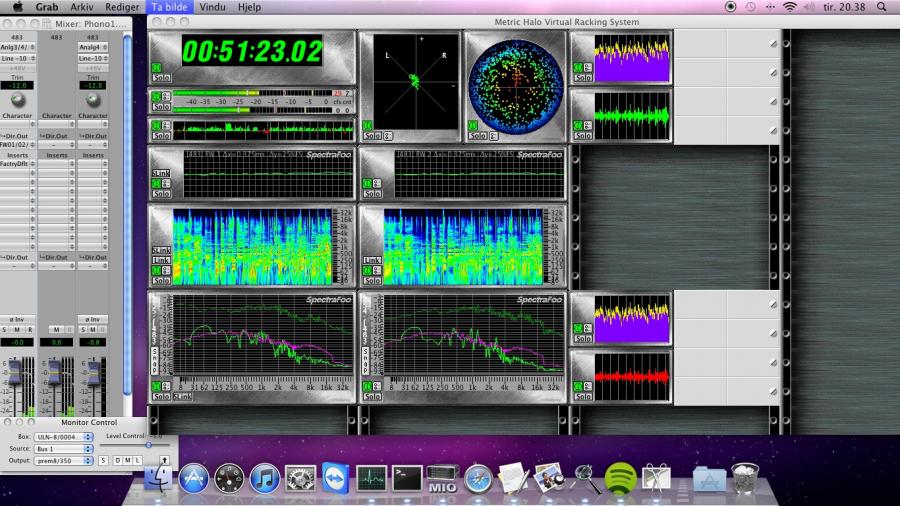The height and width of the screenshot is (506, 900).
Task: Toggle power on left spectrogram module
Action: (156, 270)
